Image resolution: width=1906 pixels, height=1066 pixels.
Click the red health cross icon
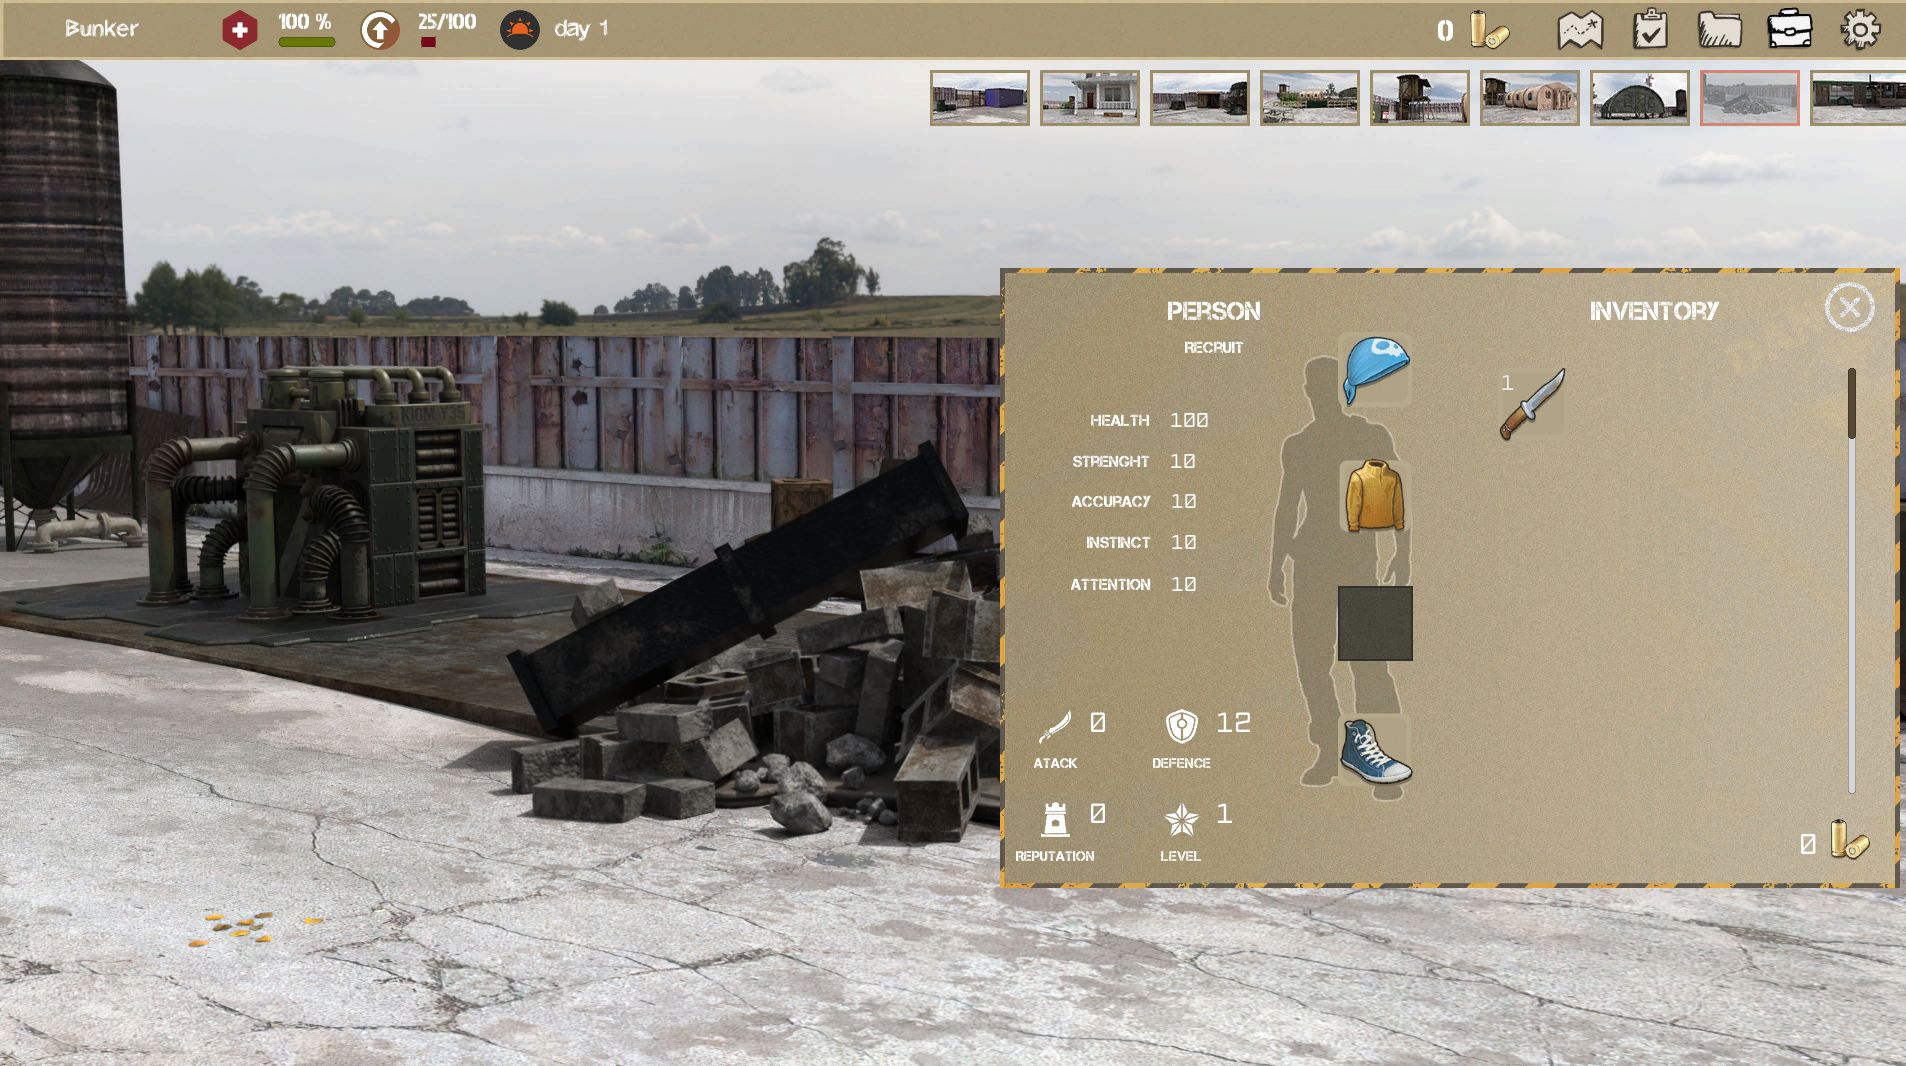pos(240,30)
